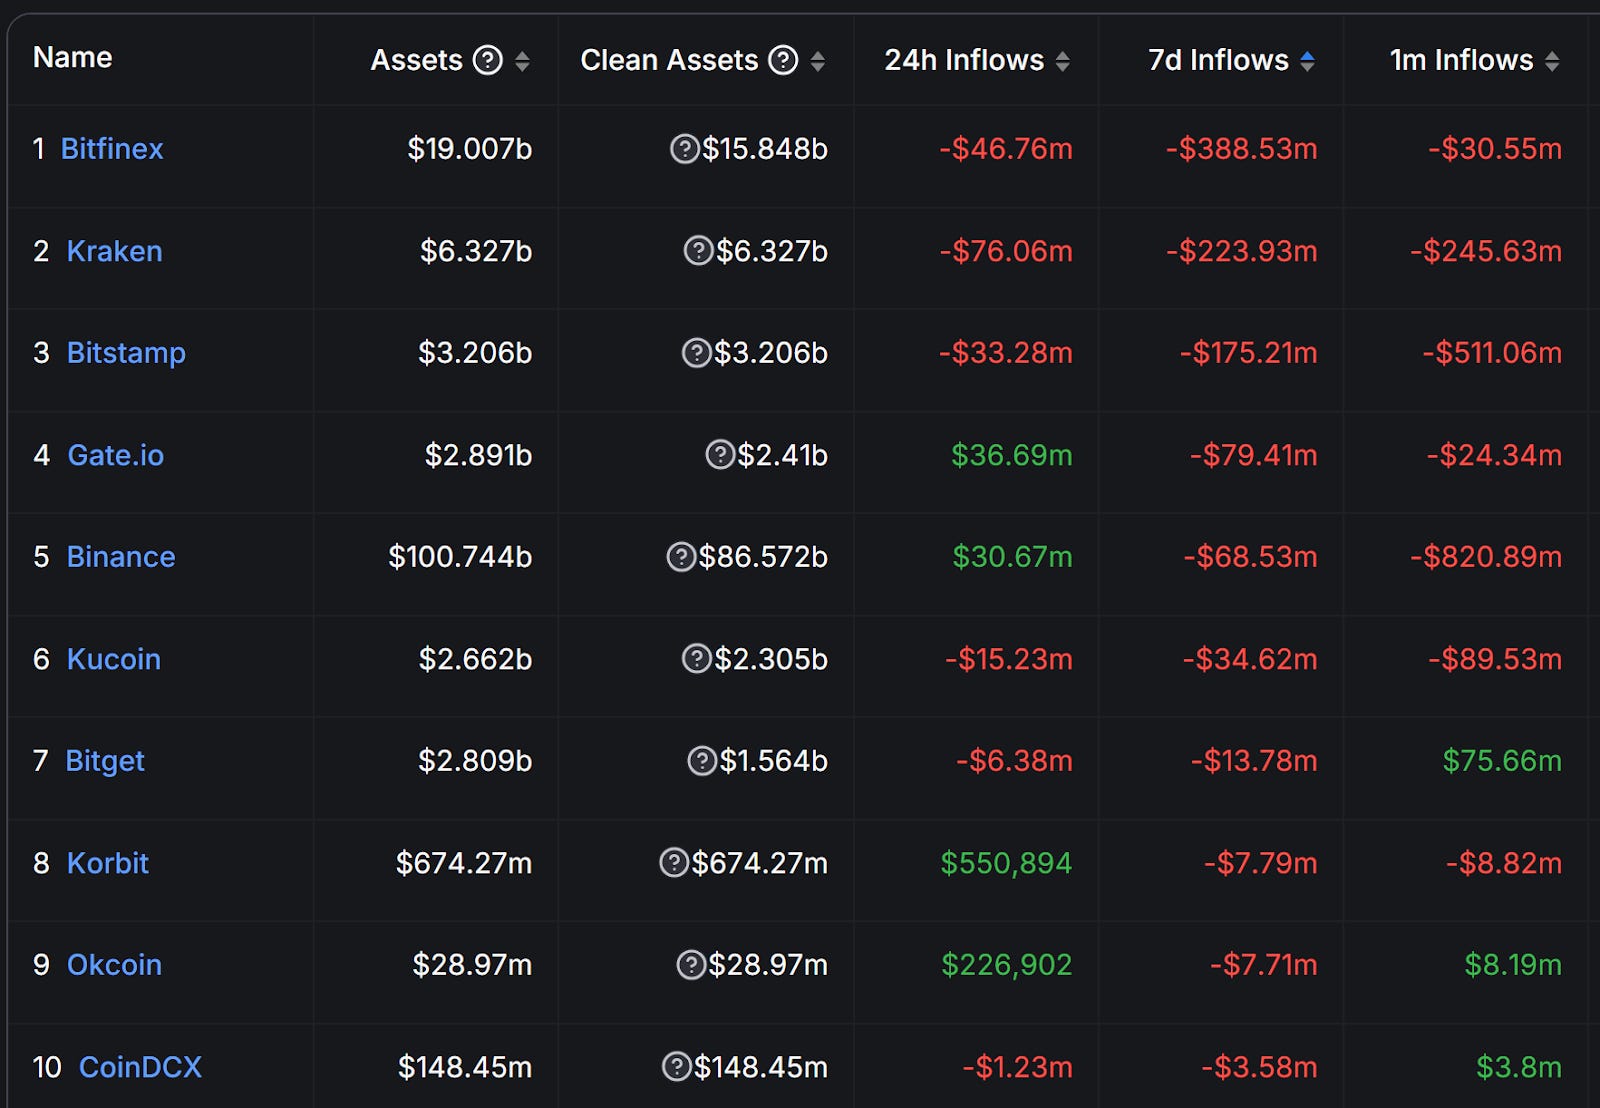The height and width of the screenshot is (1108, 1600).
Task: Select Bitstamp 7d inflow -$175.21m
Action: pyautogui.click(x=1249, y=353)
